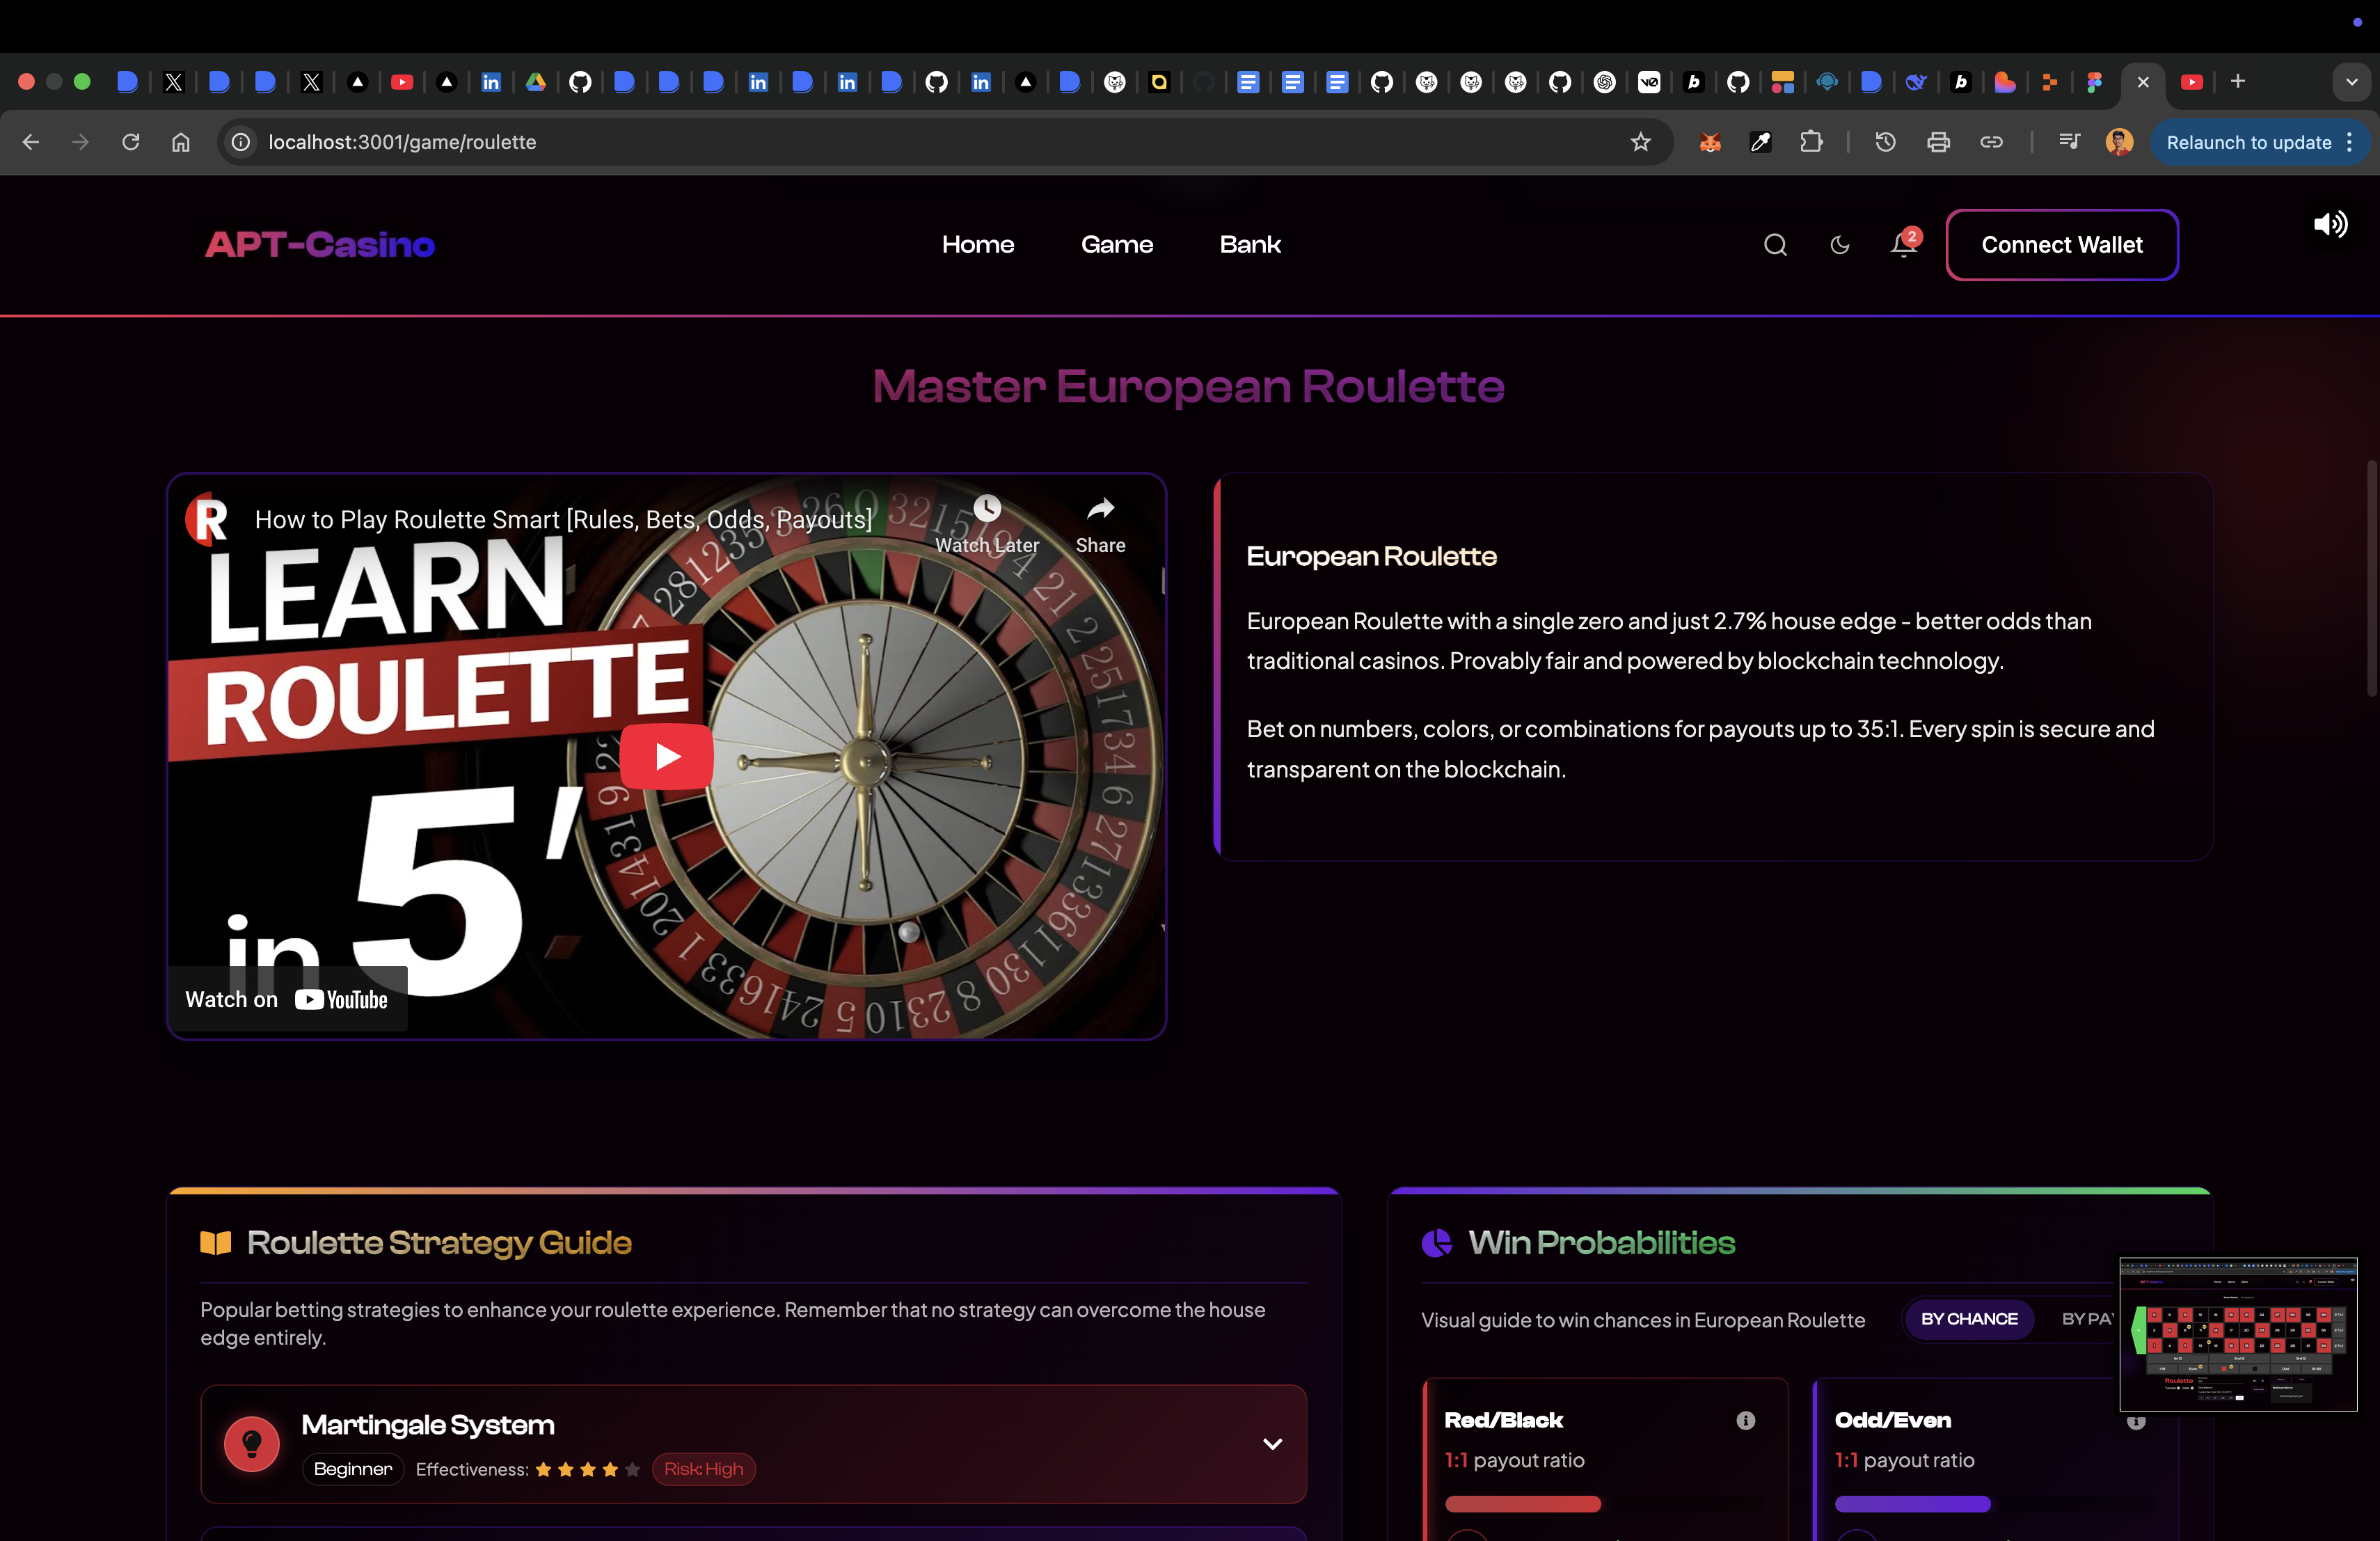The width and height of the screenshot is (2380, 1541).
Task: Bookmark page with the star icon
Action: [1640, 142]
